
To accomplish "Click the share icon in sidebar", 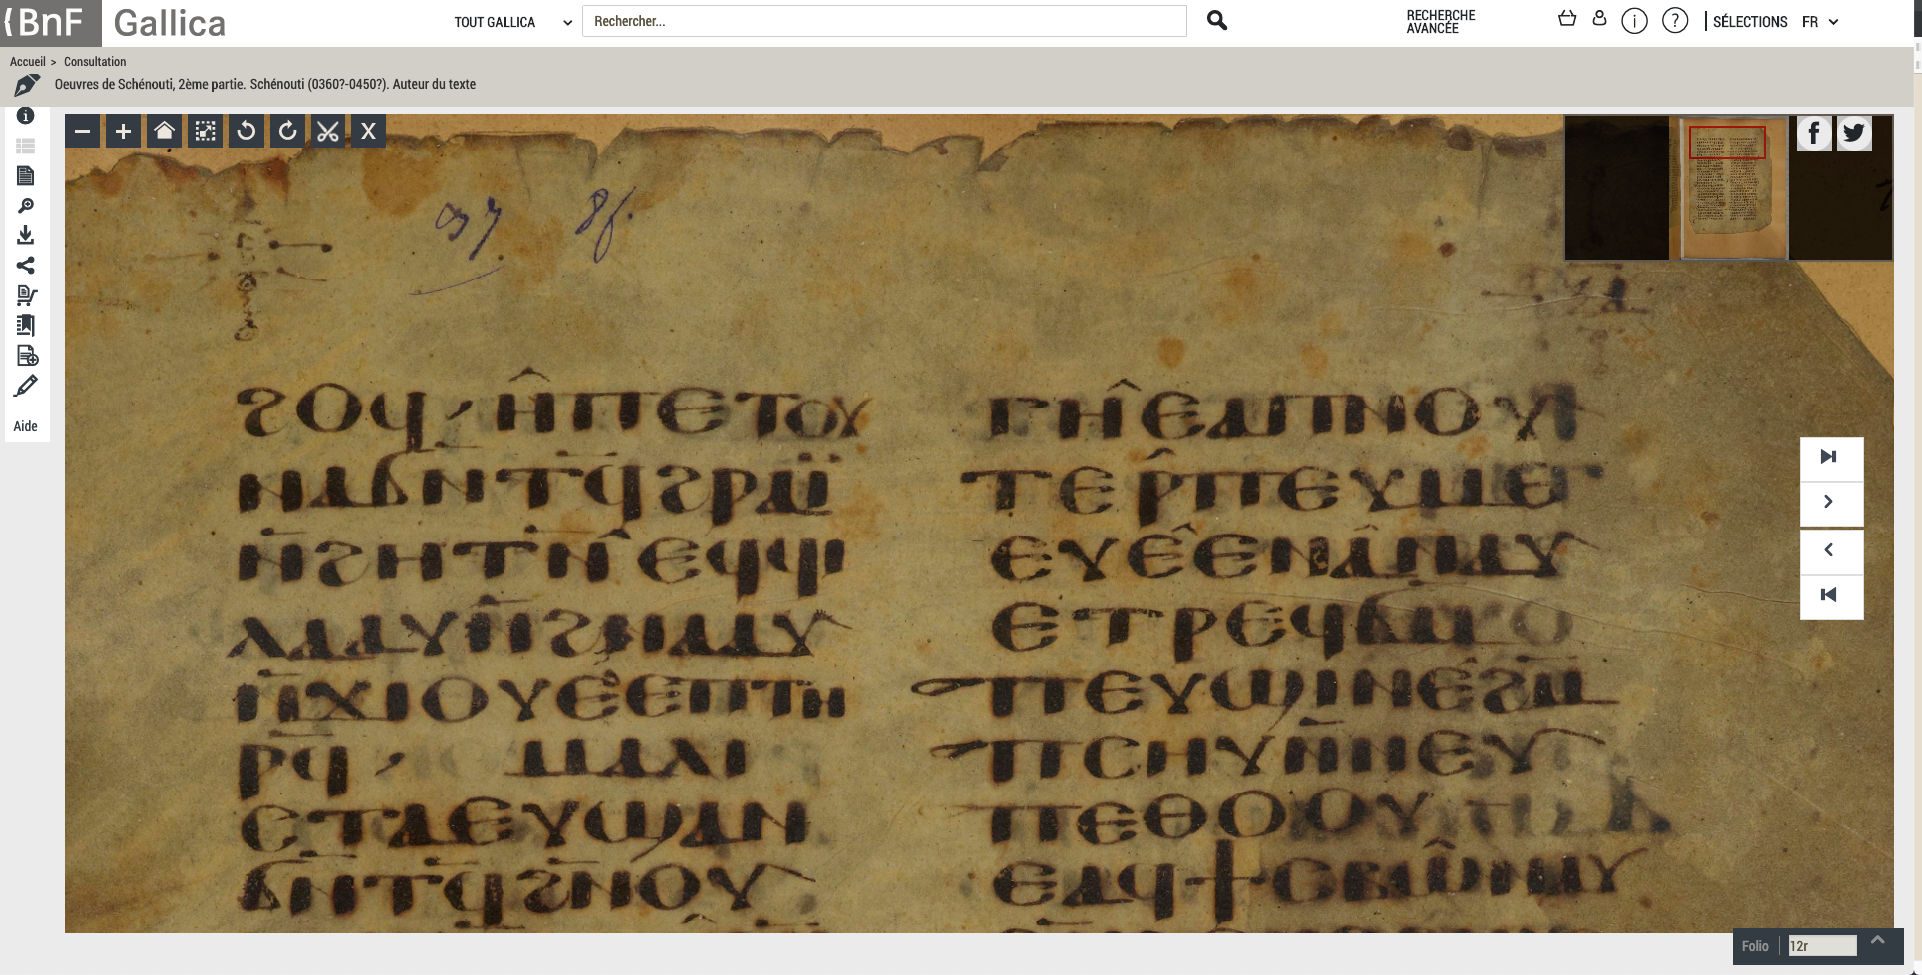I will coord(26,265).
